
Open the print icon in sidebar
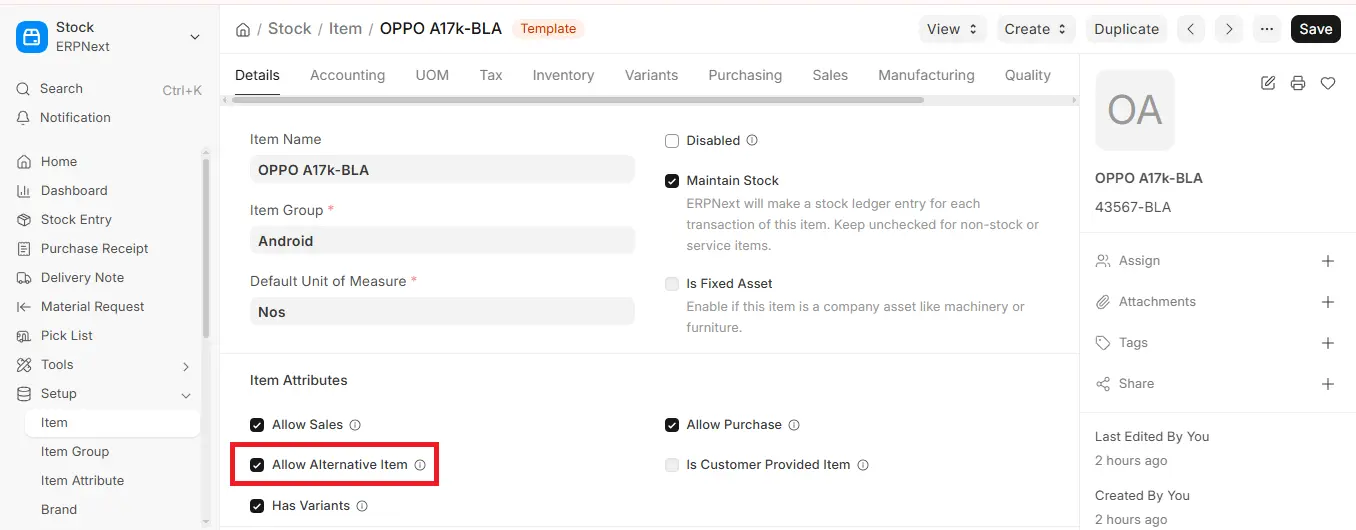point(1298,83)
